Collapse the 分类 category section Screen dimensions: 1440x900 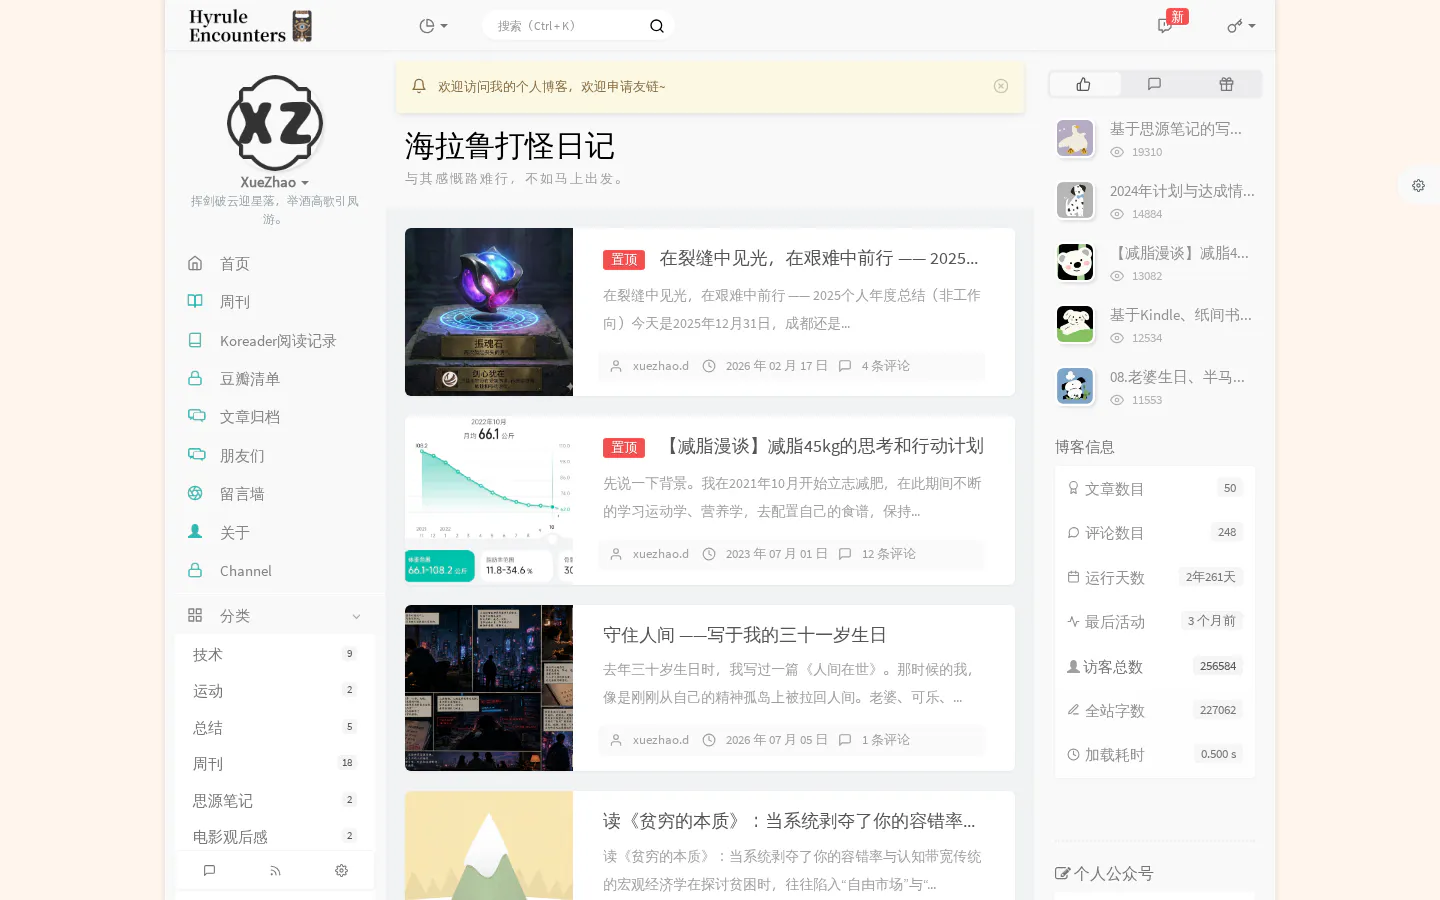click(275, 616)
